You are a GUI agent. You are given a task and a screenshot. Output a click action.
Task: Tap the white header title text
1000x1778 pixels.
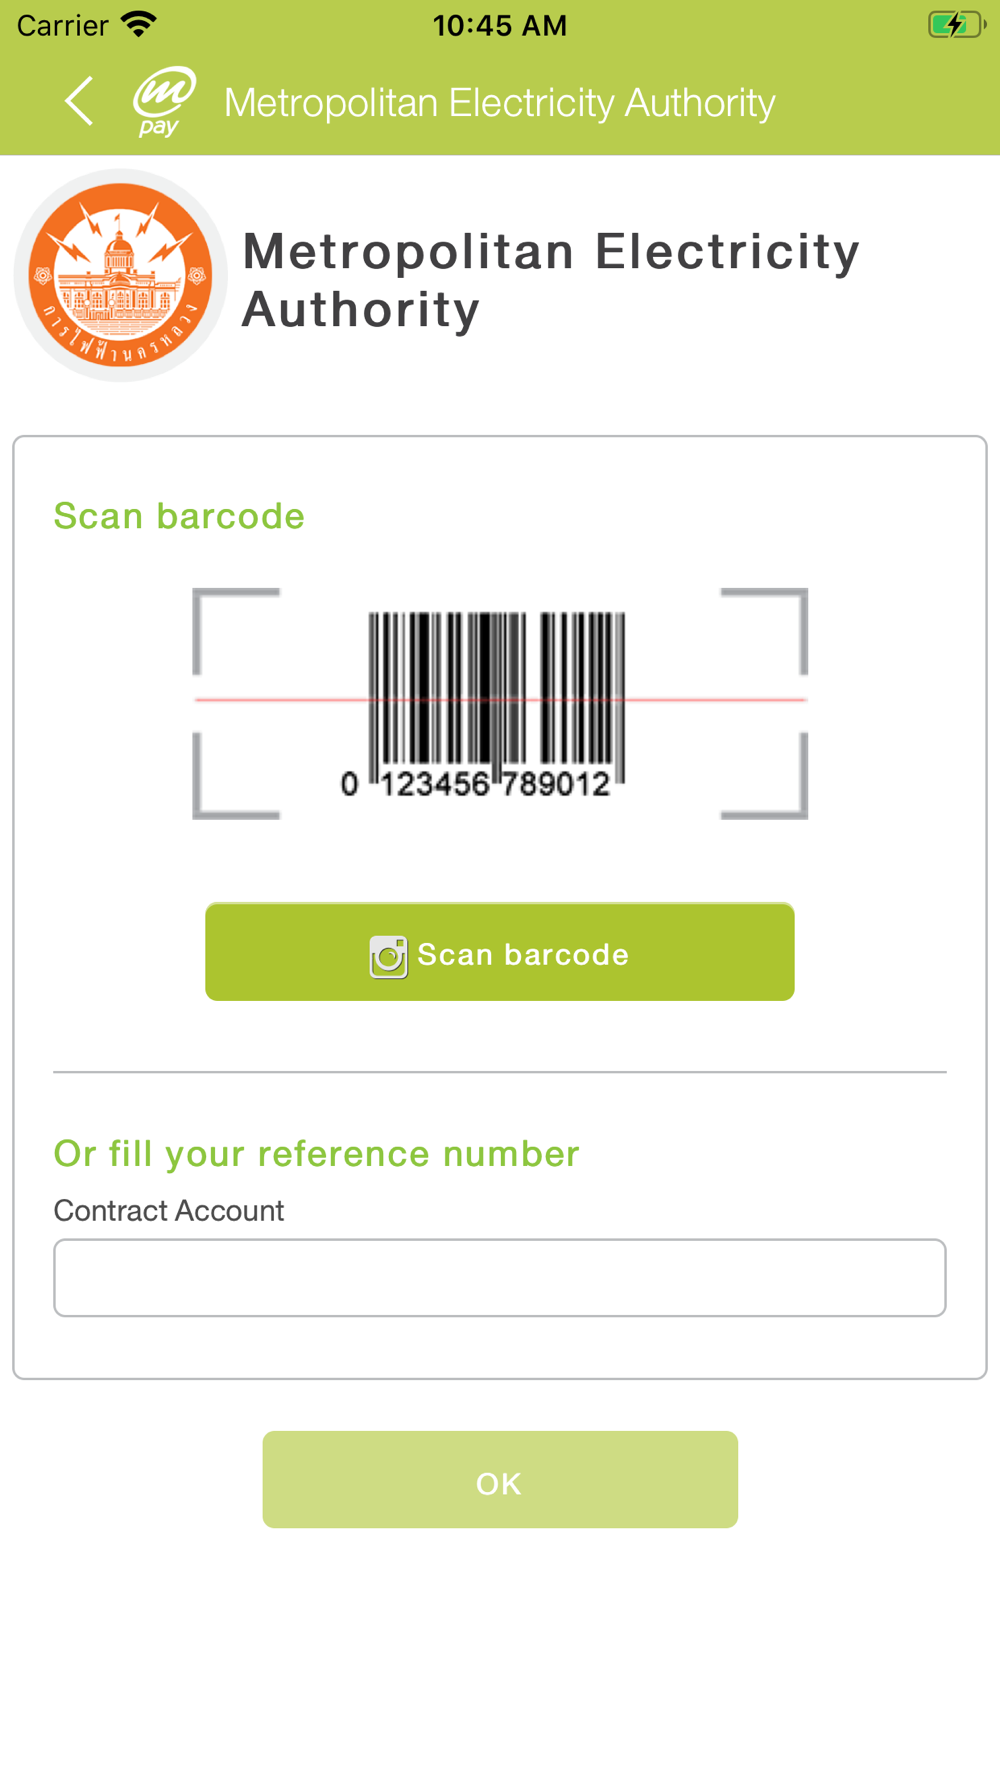499,102
